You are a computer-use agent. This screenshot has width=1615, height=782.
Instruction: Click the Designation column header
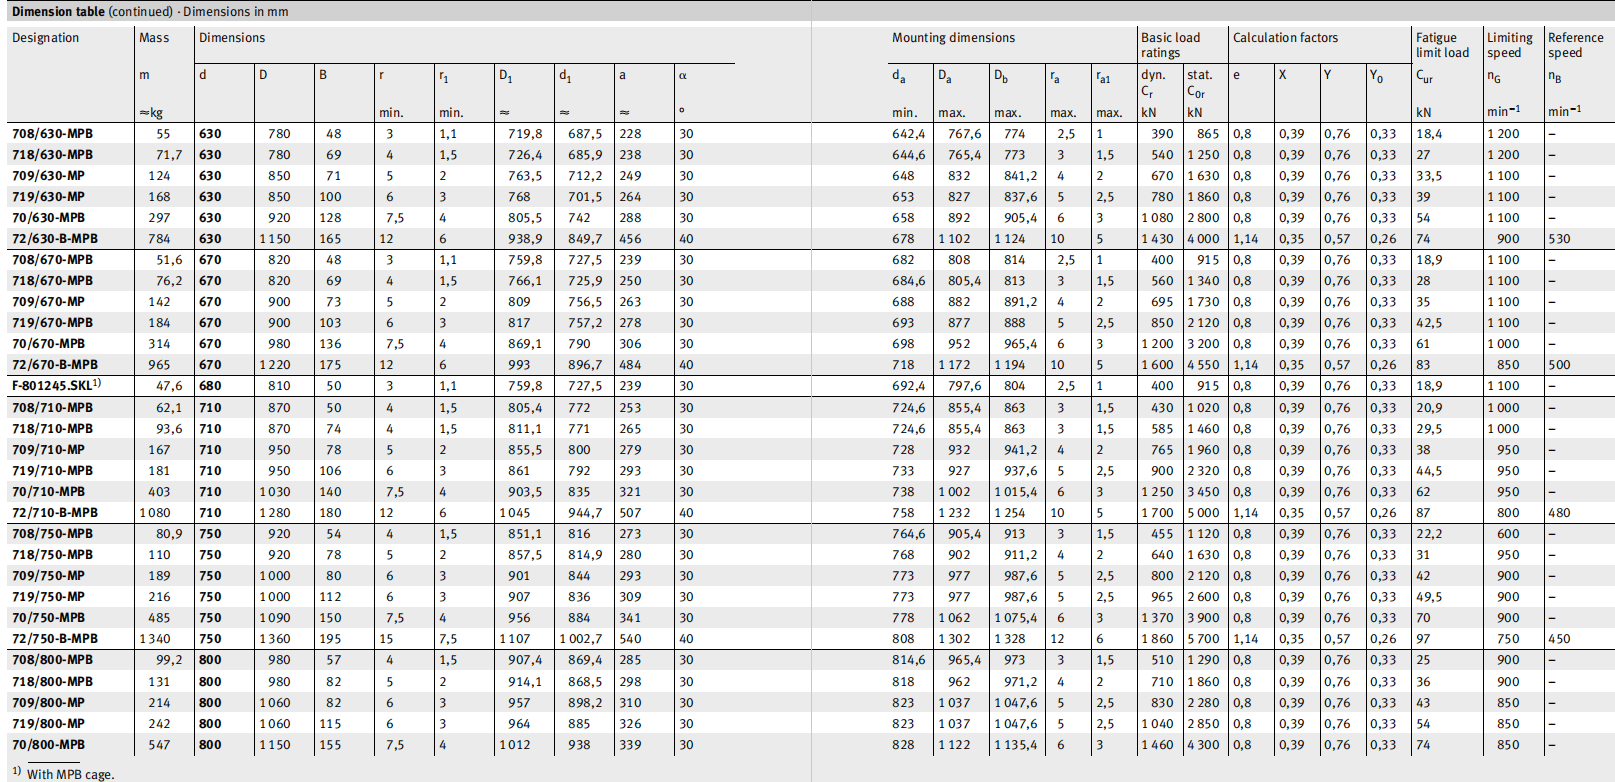[45, 38]
